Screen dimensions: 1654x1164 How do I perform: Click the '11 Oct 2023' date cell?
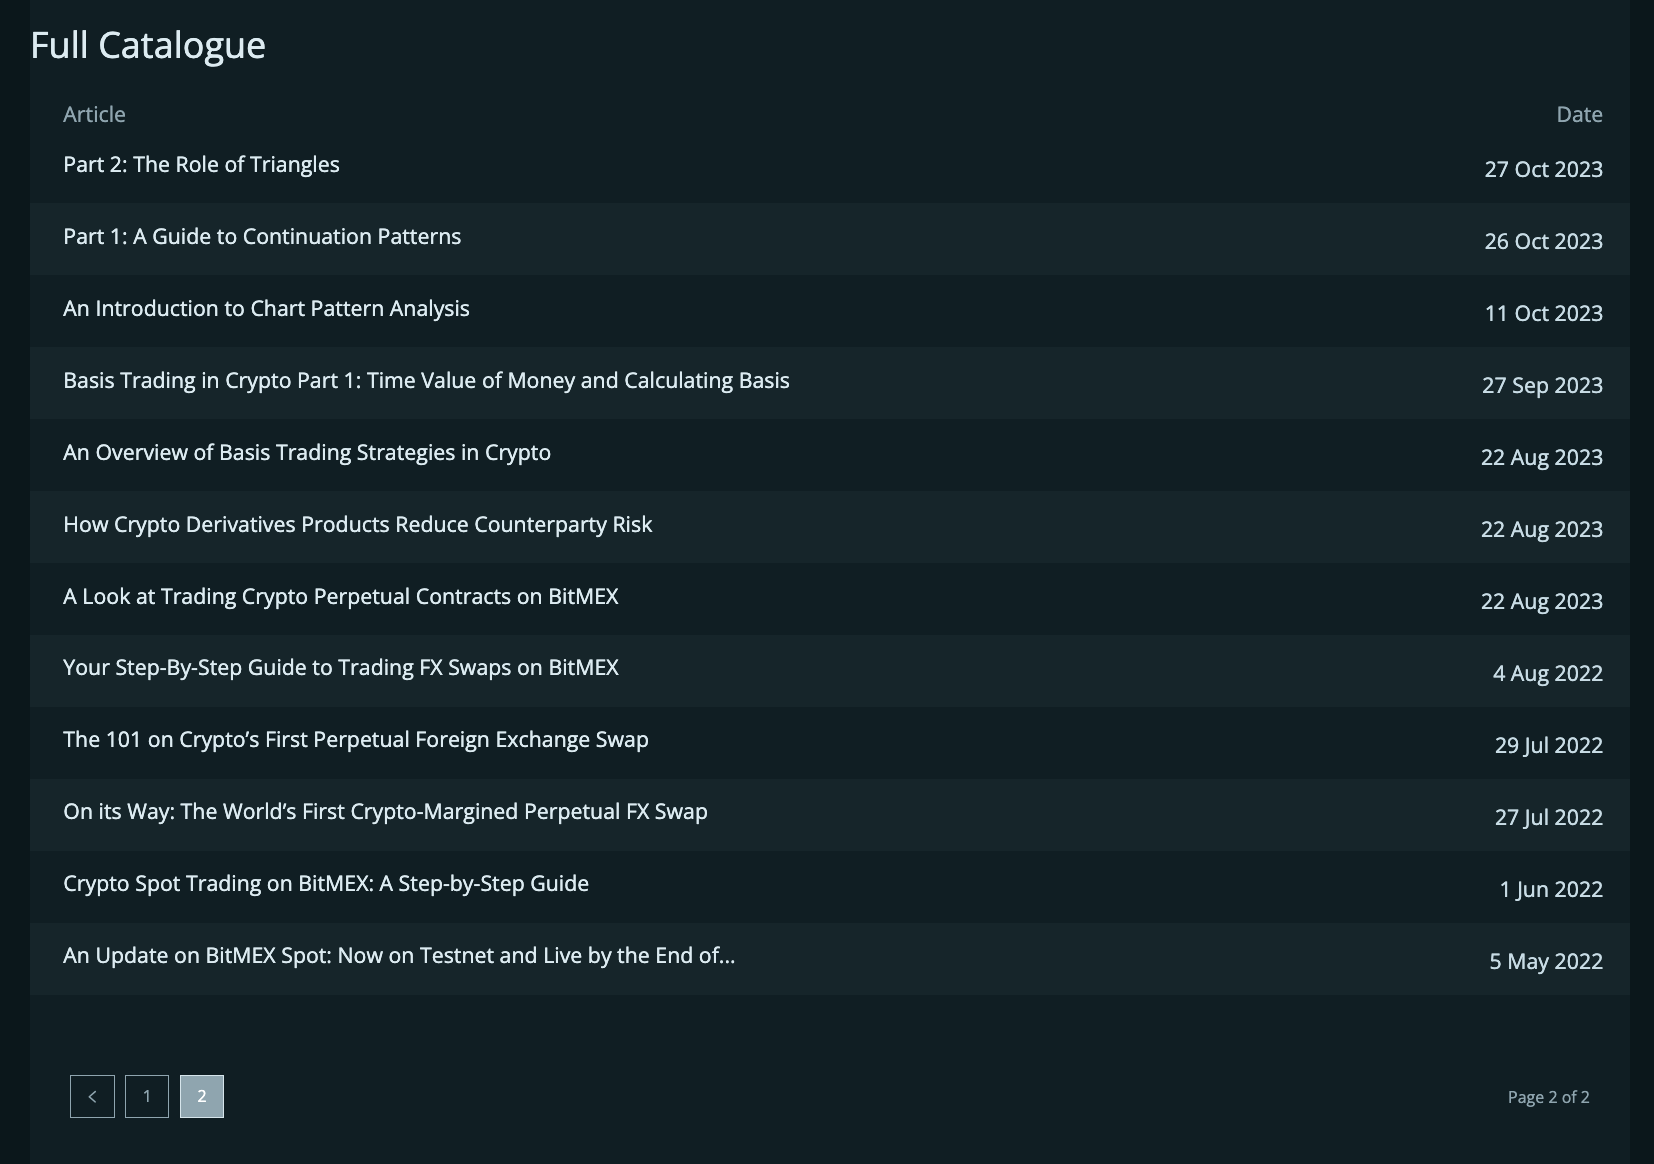point(1543,313)
